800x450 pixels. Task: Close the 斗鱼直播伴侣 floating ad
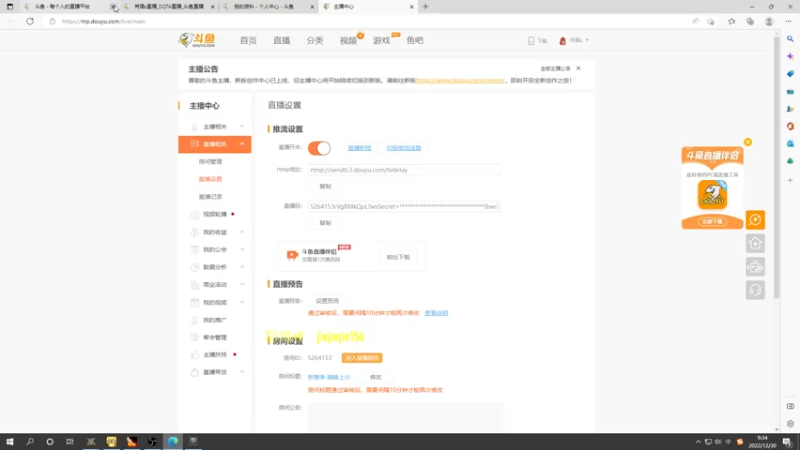pyautogui.click(x=747, y=142)
